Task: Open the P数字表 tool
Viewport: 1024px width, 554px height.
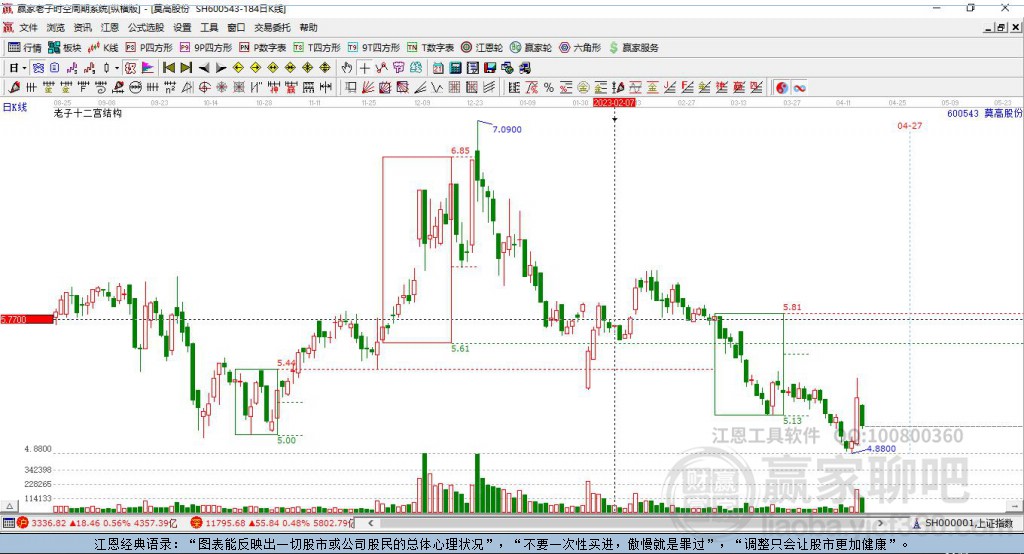Action: tap(263, 48)
